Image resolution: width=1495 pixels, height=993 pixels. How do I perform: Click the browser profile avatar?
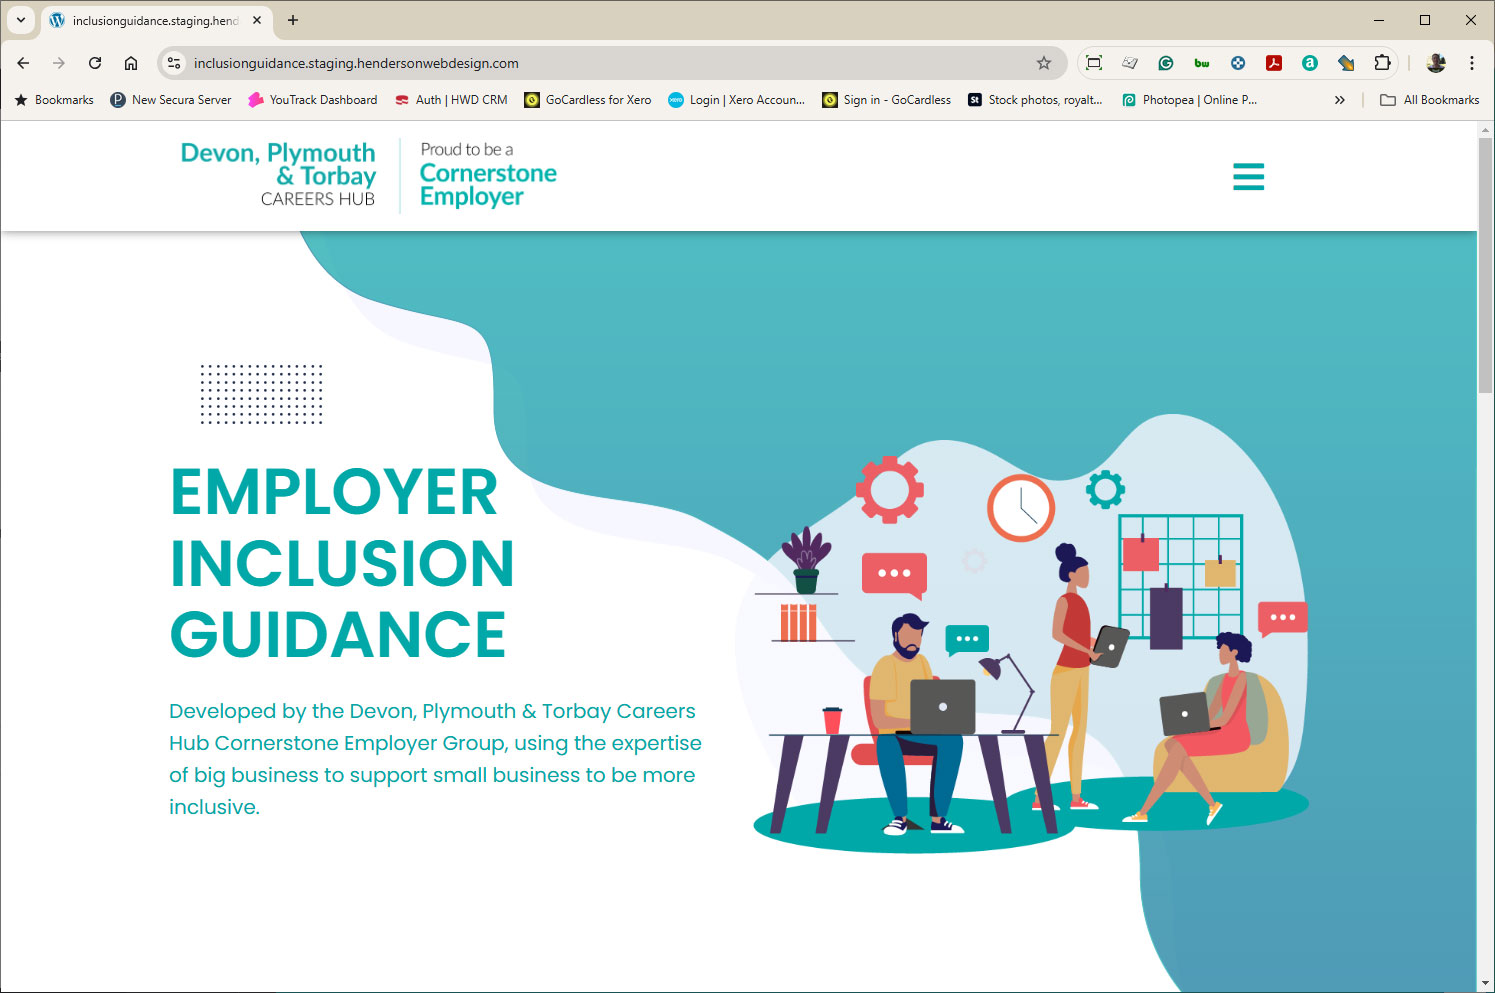coord(1436,63)
